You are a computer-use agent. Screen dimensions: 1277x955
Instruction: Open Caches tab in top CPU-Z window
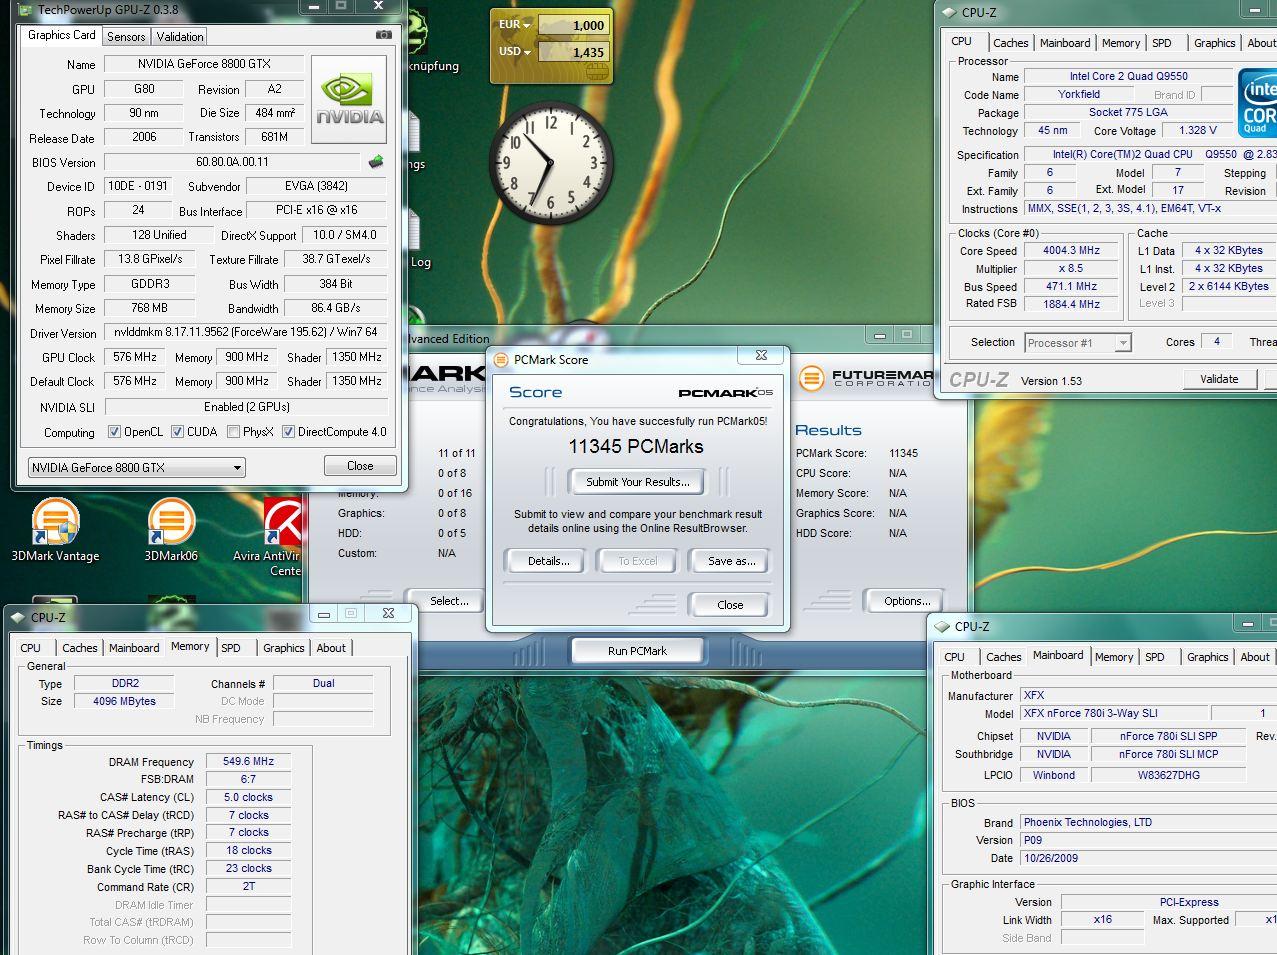[x=1010, y=43]
